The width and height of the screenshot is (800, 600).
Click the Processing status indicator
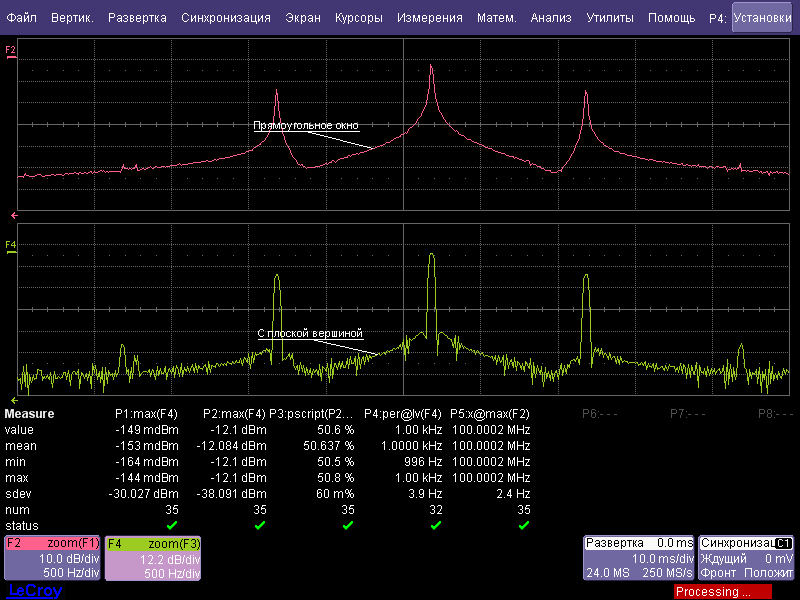coord(722,592)
